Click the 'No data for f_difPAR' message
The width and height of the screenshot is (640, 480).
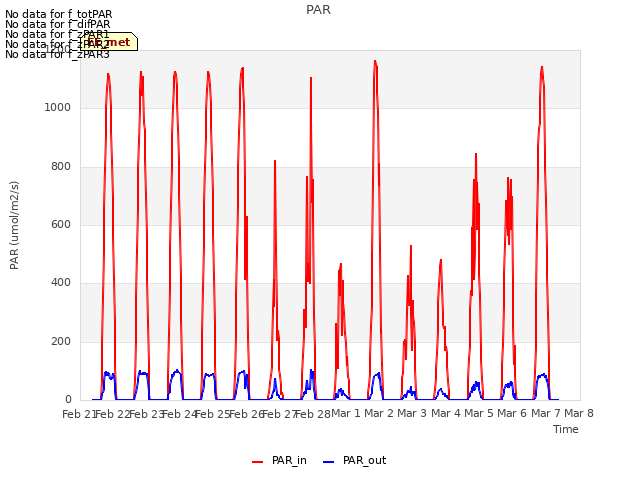[x=58, y=24]
